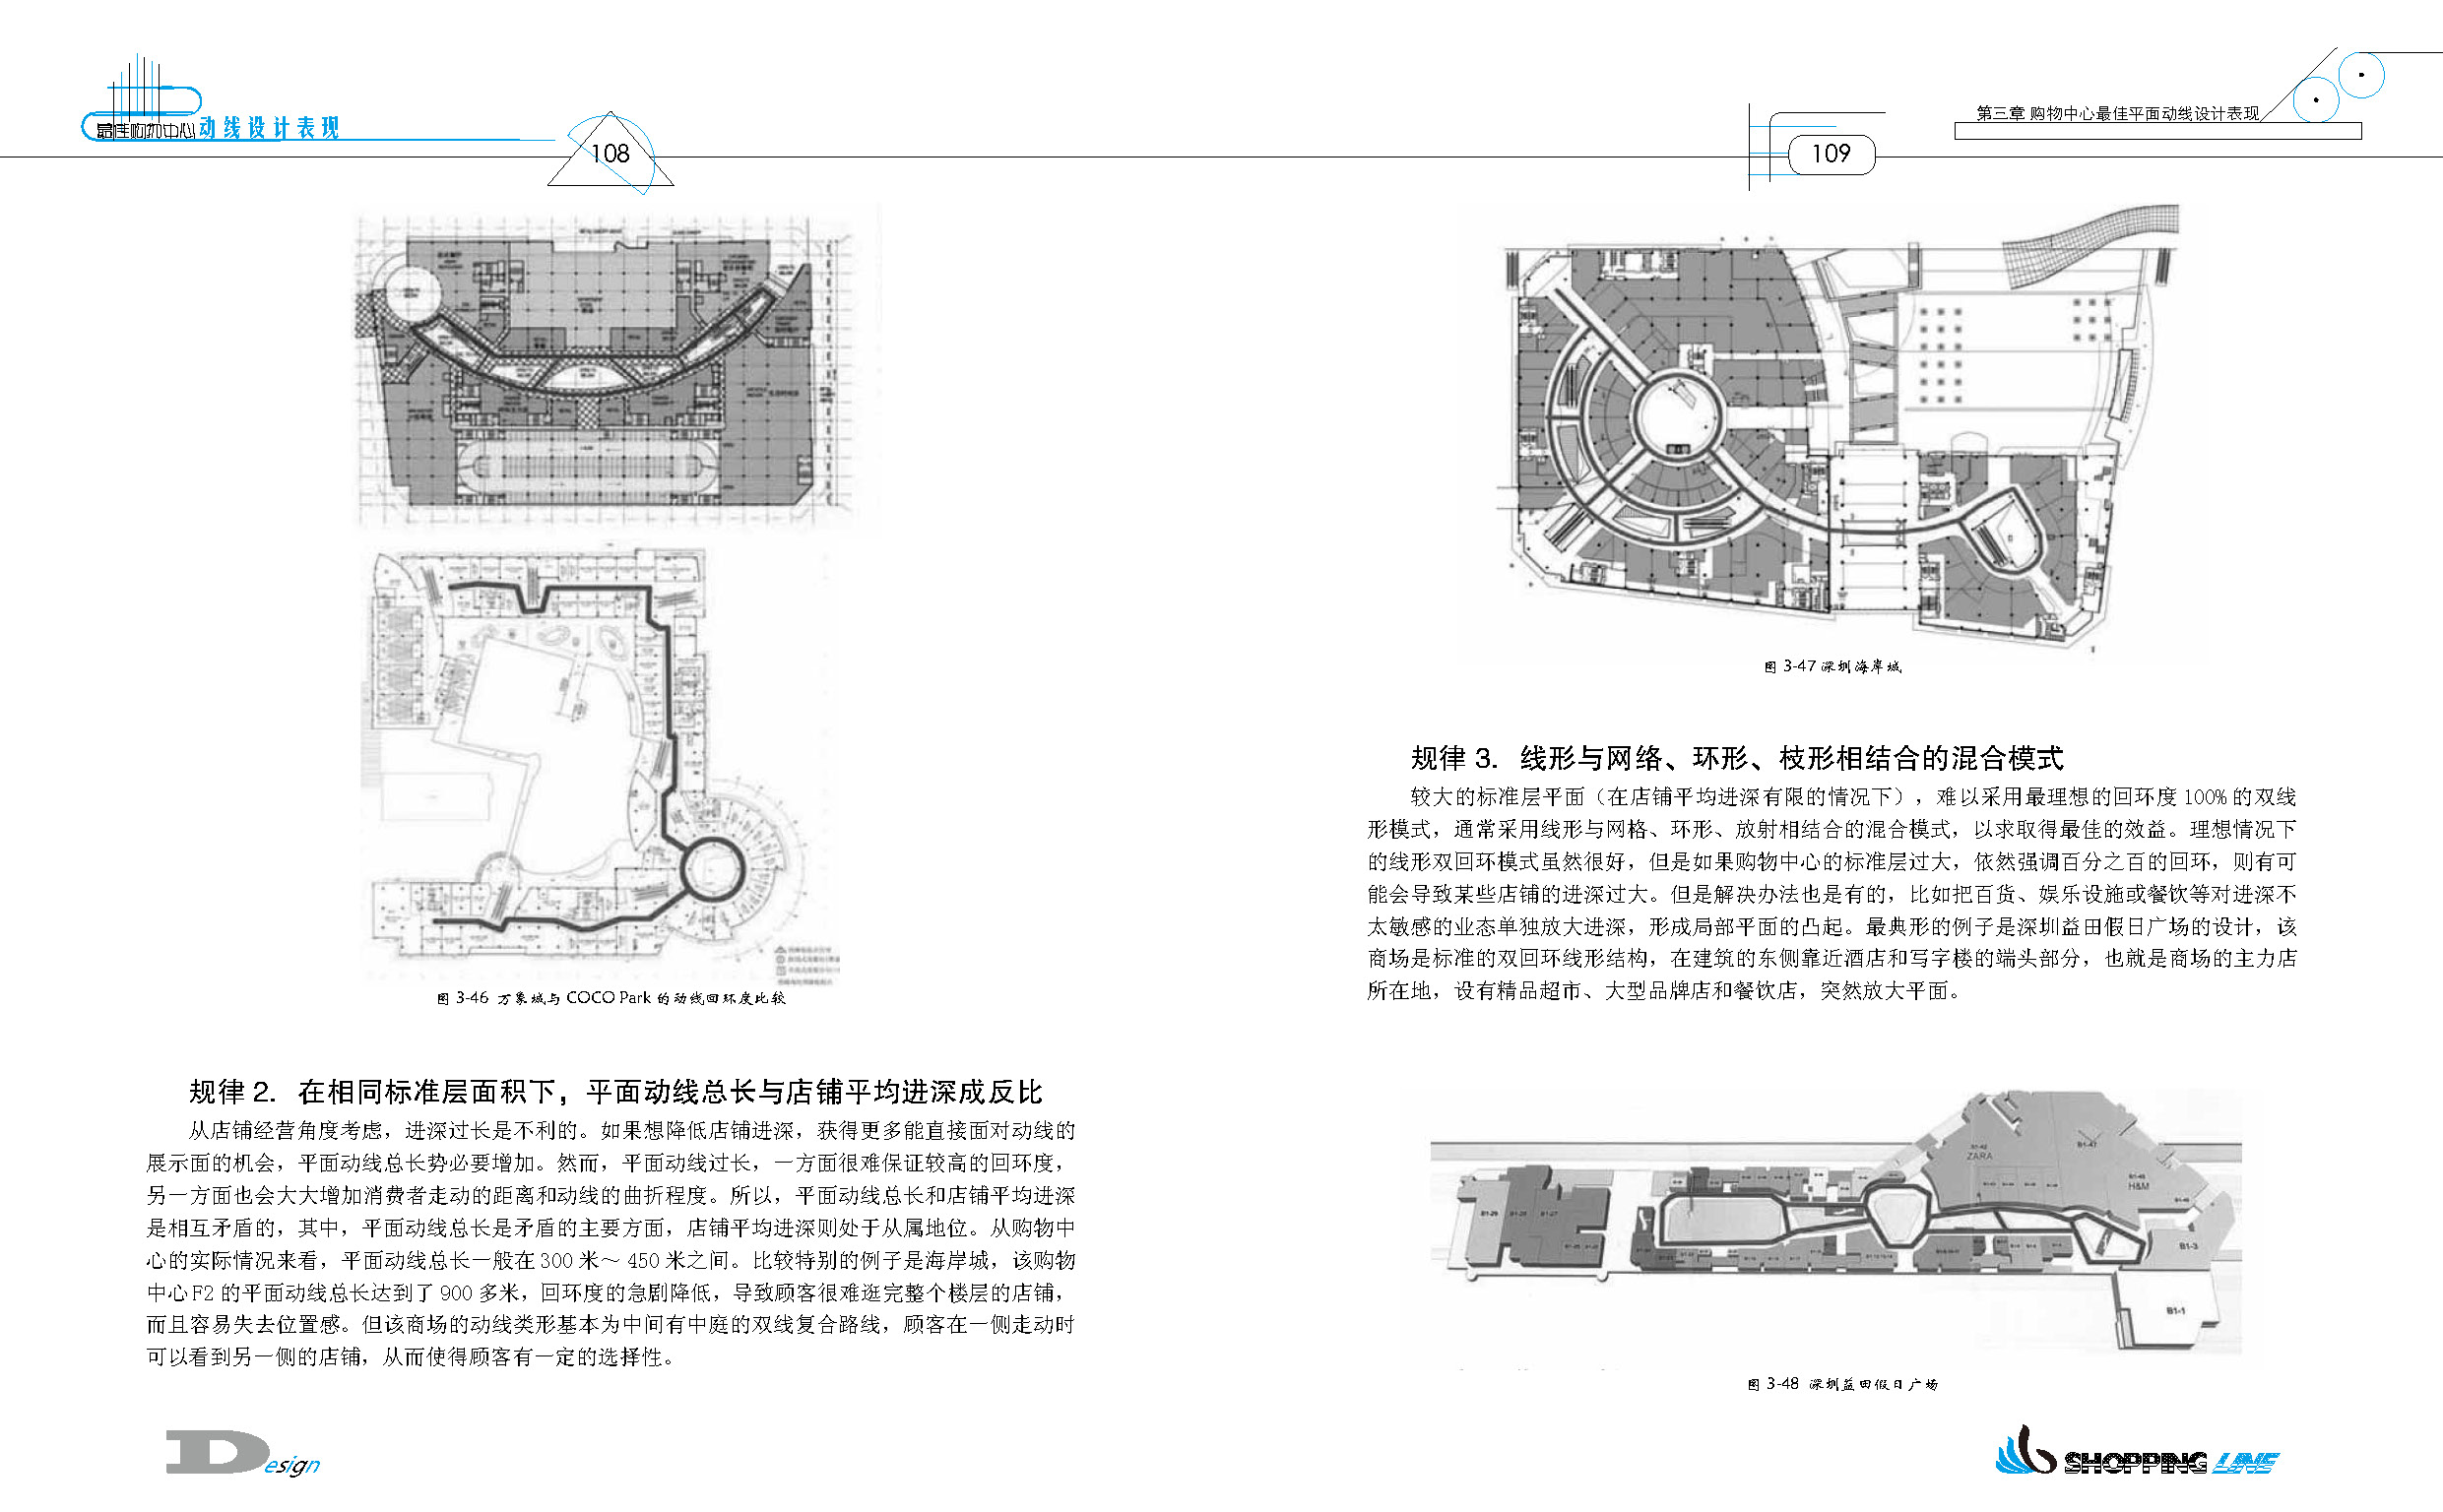Click the blue 动线设计表现 header title

269,128
